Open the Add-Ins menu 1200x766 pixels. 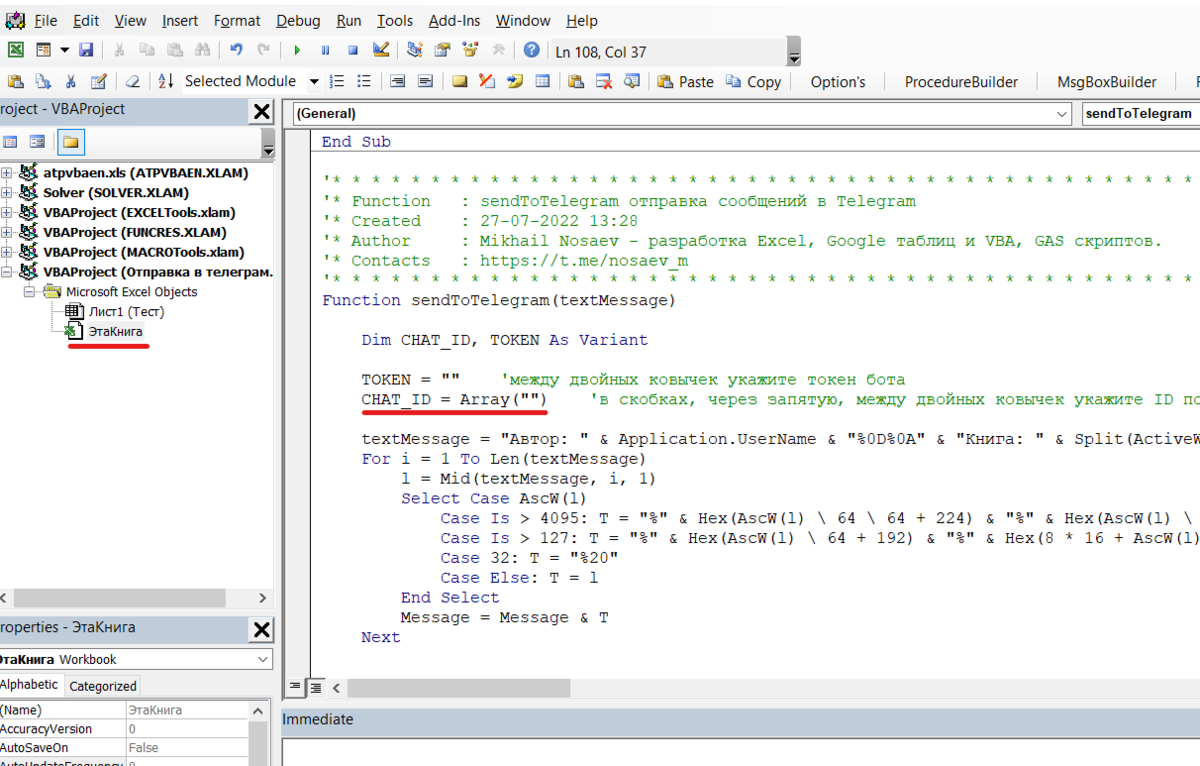tap(455, 20)
